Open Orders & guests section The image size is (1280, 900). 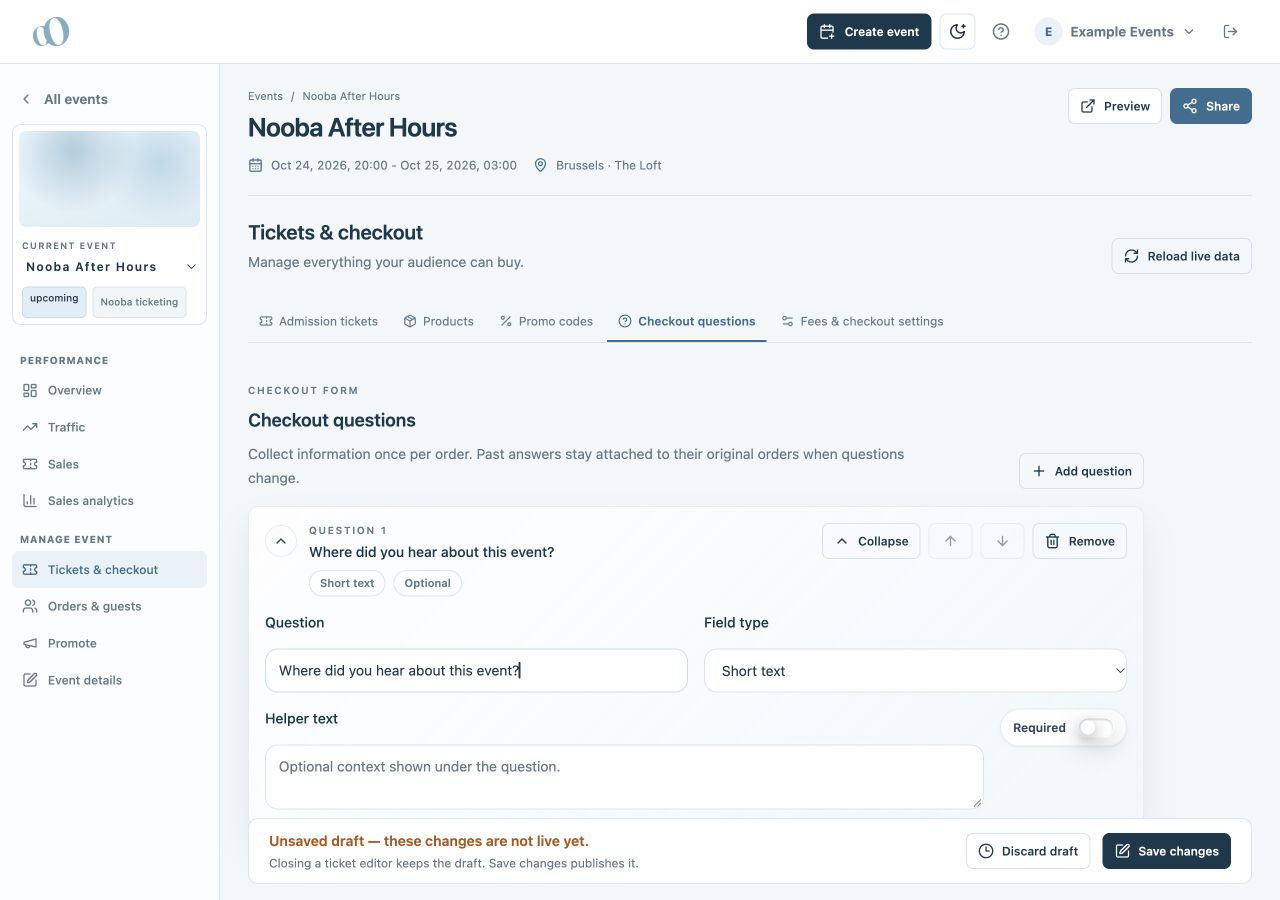[109, 606]
